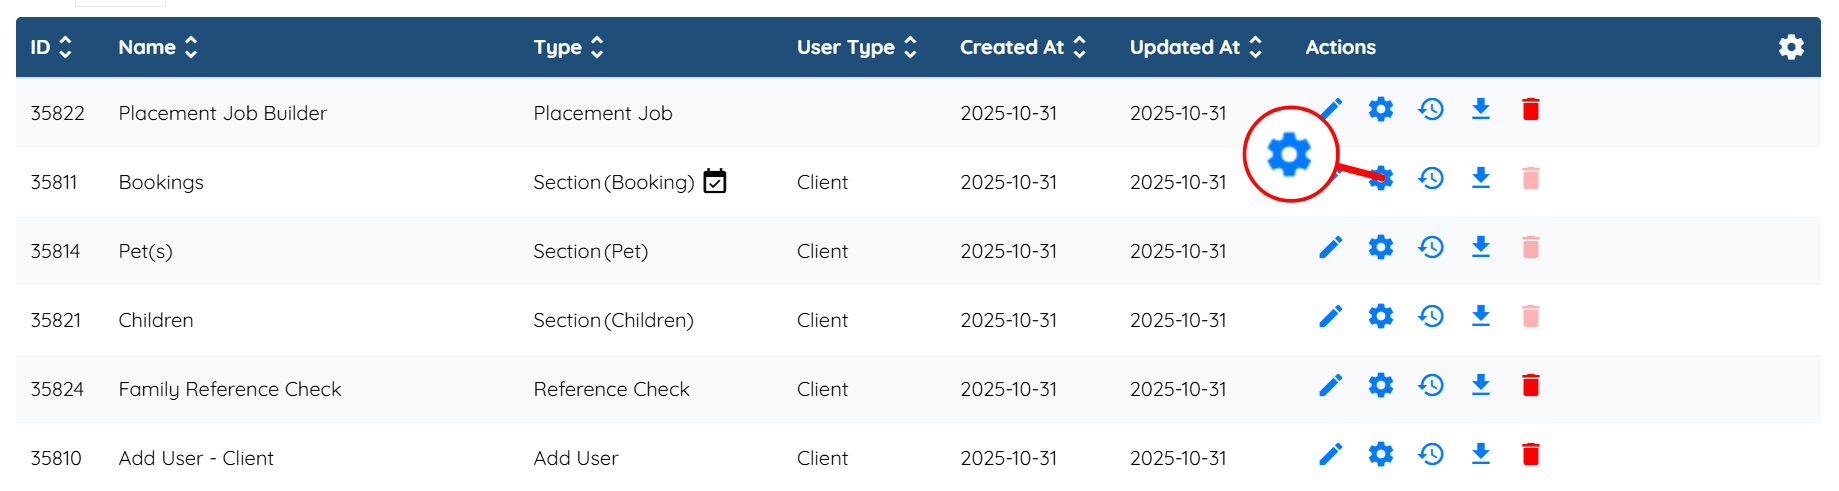The width and height of the screenshot is (1839, 491).
Task: Sort by Created At column
Action: click(1080, 47)
